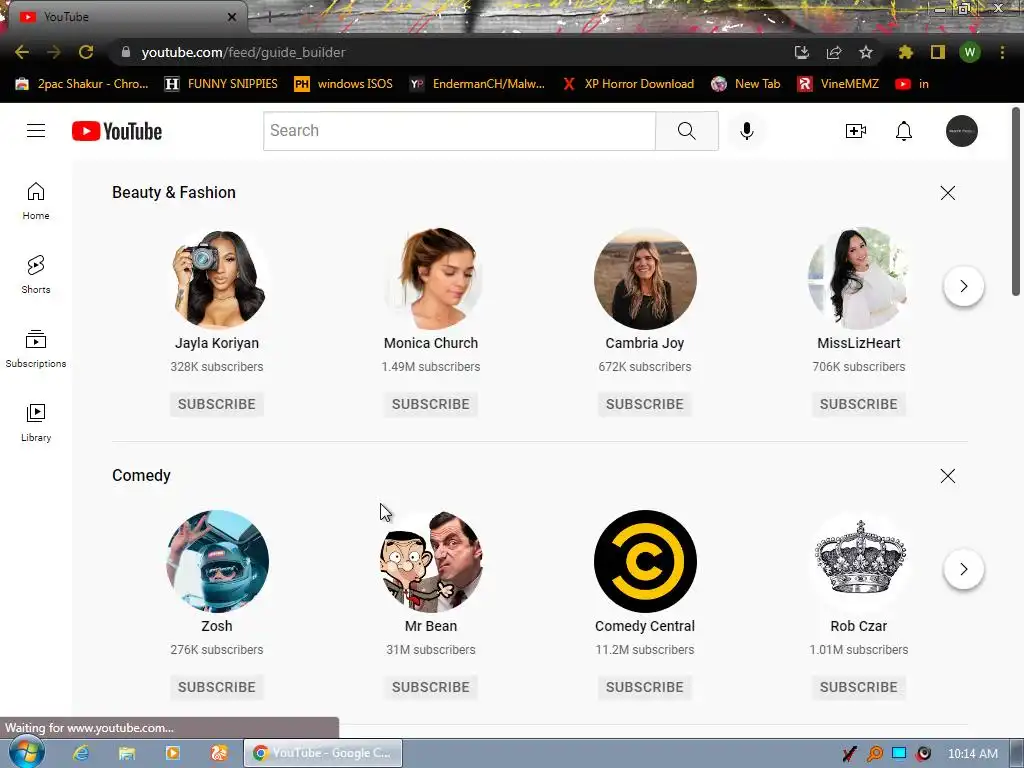The height and width of the screenshot is (768, 1024).
Task: Subscribe to Mr Bean
Action: [430, 687]
